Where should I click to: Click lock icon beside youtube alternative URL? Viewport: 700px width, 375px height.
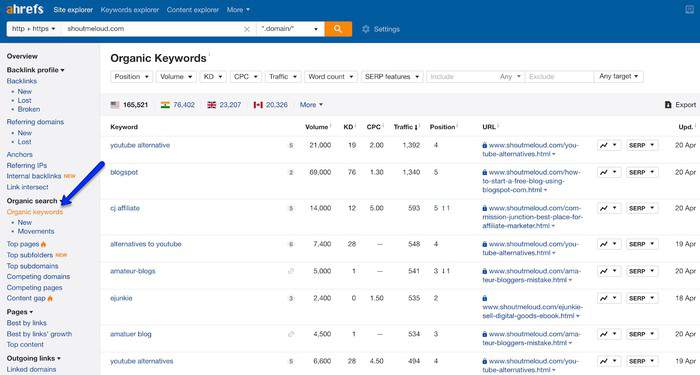coord(485,145)
